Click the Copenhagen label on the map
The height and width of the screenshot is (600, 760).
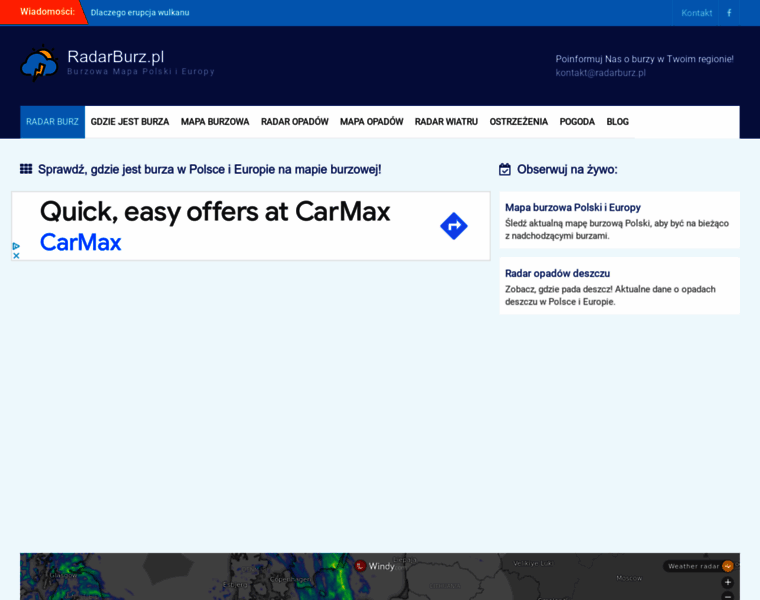click(x=289, y=580)
